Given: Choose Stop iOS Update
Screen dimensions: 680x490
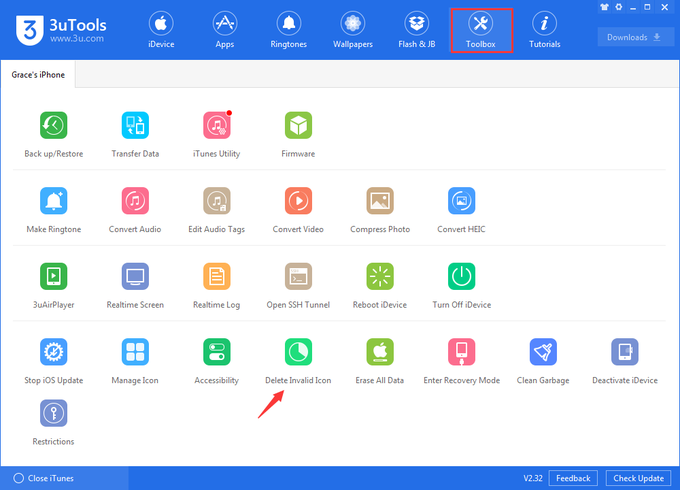Looking at the screenshot, I should pos(53,352).
